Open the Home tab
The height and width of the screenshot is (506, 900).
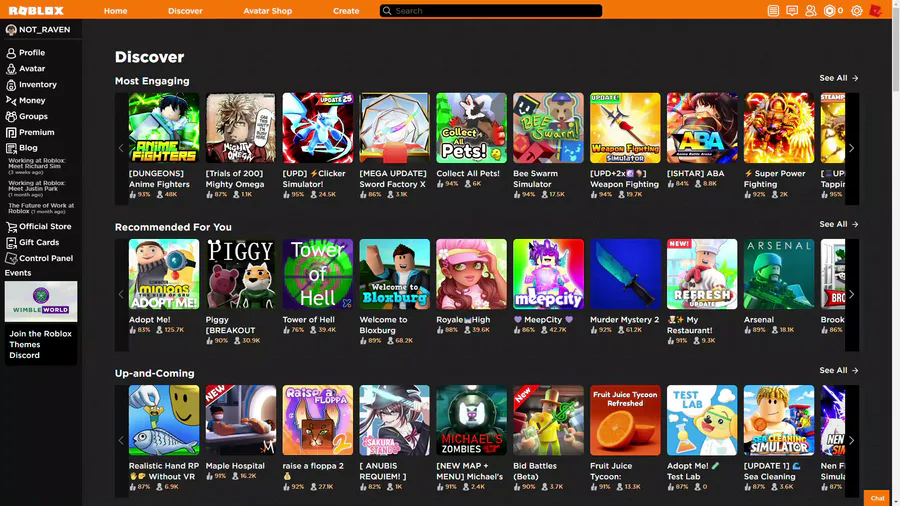(x=115, y=10)
